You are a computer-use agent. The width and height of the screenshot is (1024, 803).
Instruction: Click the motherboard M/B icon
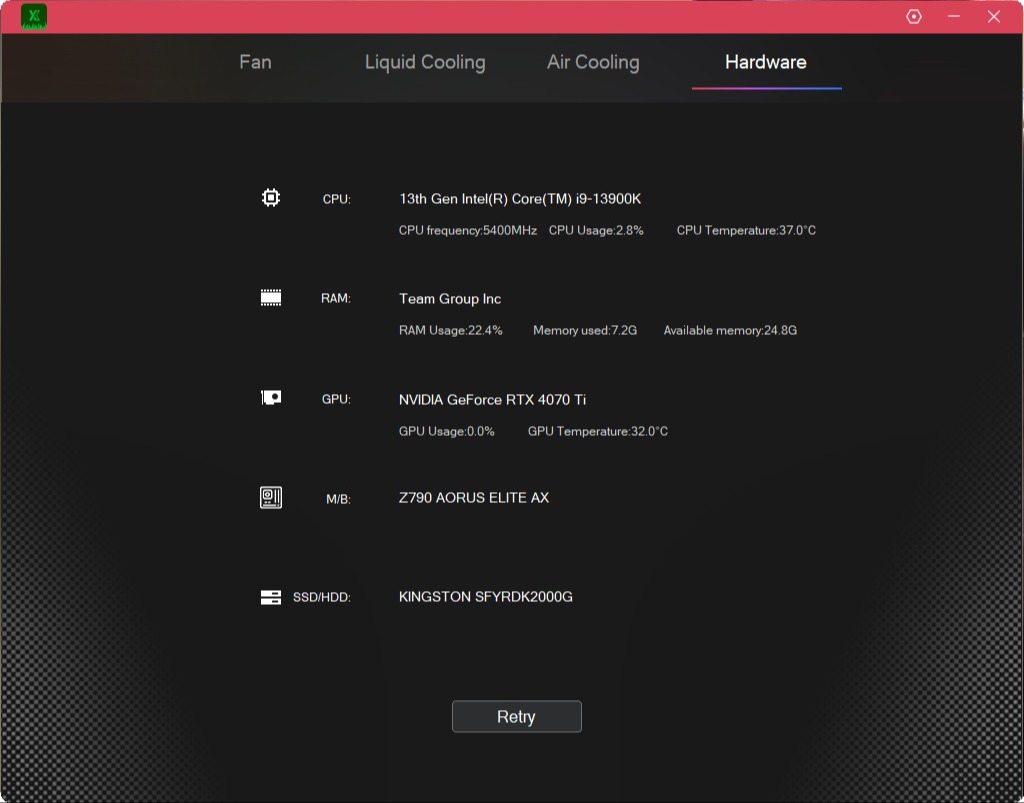coord(271,497)
